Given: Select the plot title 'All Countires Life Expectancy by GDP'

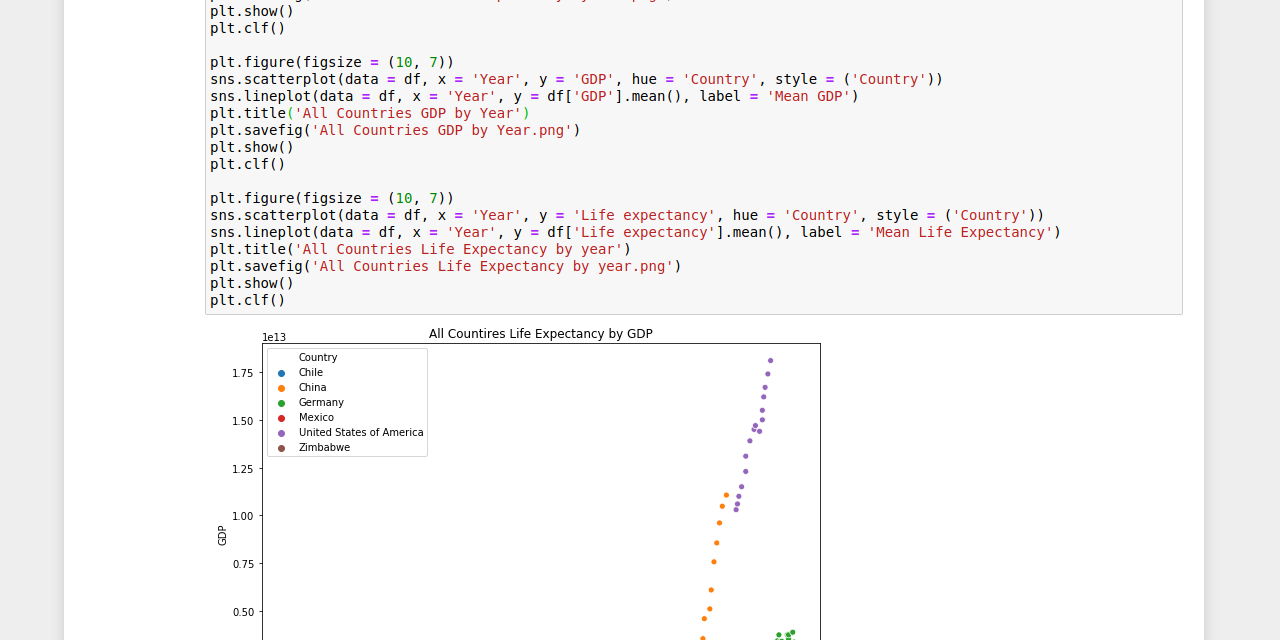Looking at the screenshot, I should tap(540, 334).
